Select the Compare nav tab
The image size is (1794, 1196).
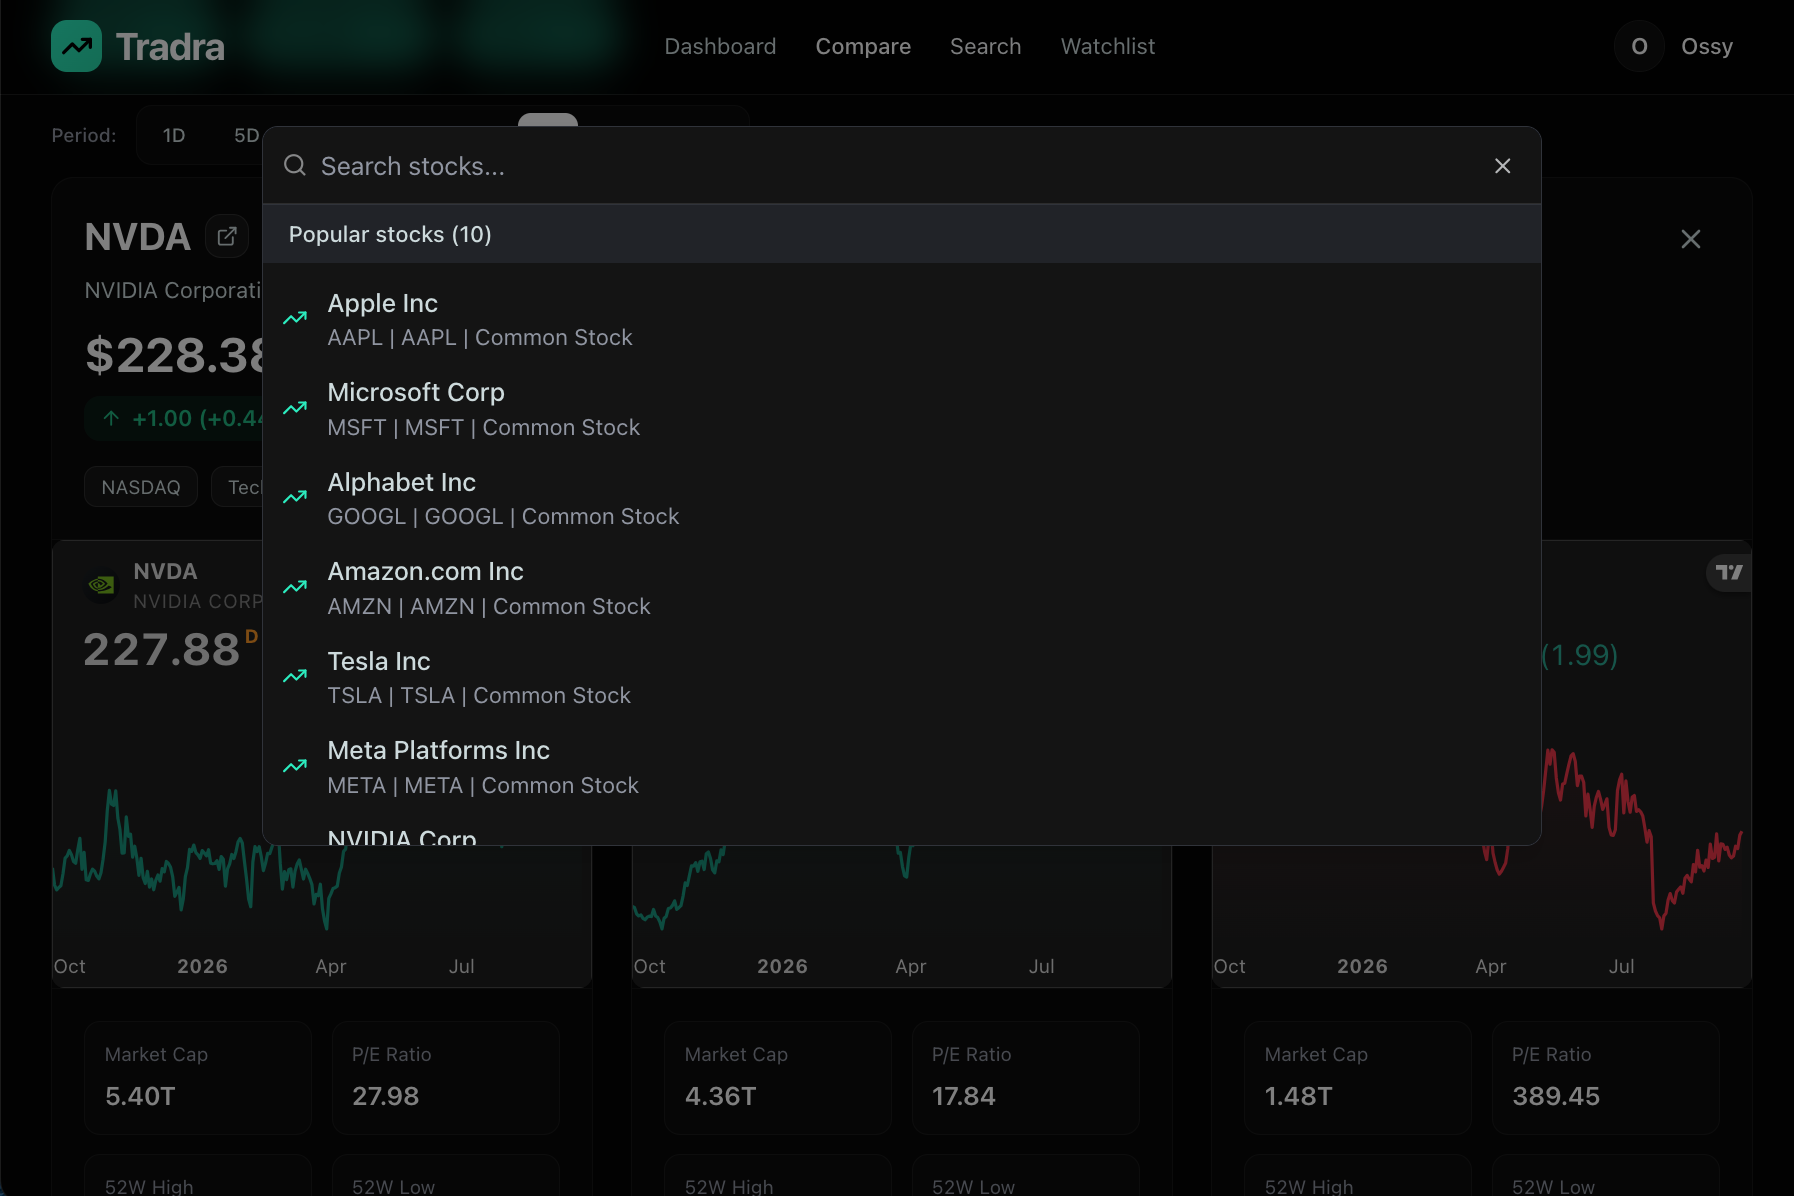pyautogui.click(x=863, y=46)
